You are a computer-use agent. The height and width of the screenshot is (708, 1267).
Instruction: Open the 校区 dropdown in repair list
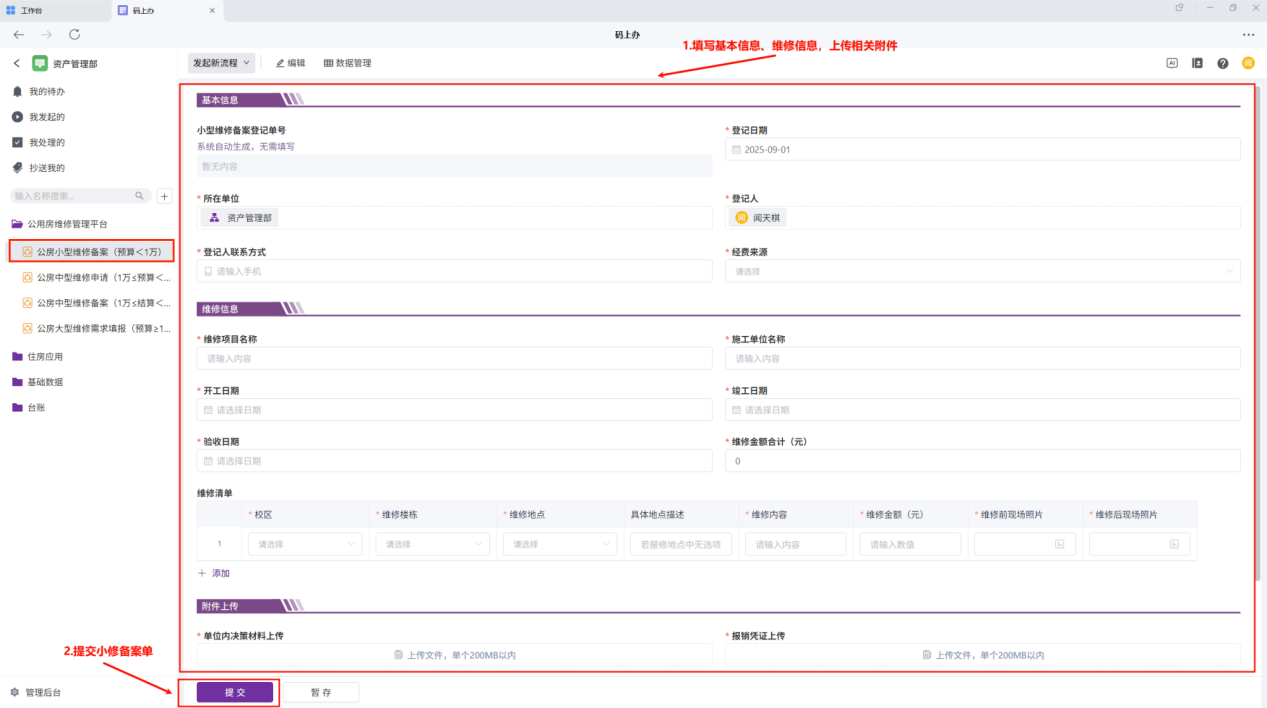pos(305,544)
